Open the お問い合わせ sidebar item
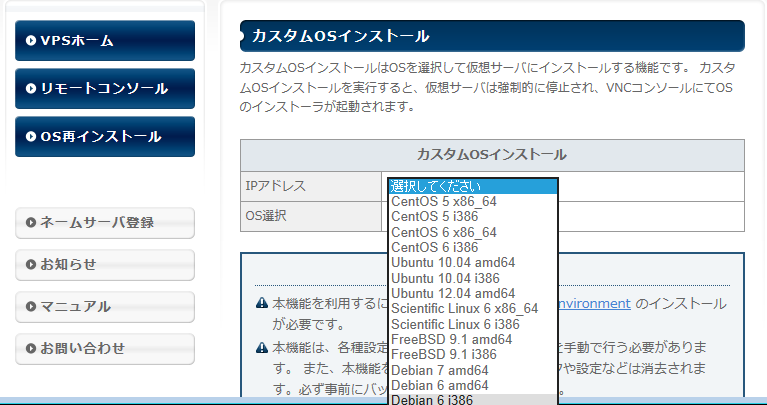767x405 pixels. point(105,349)
